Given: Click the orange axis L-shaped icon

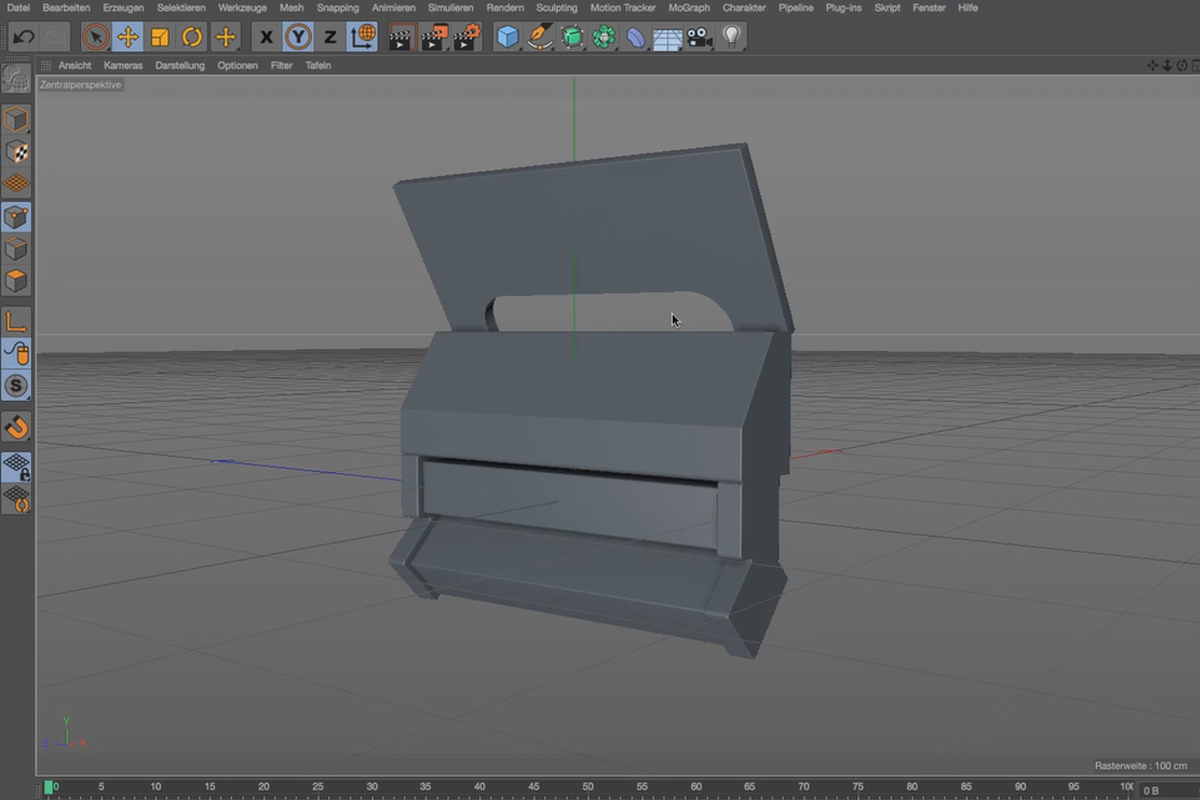Looking at the screenshot, I should tap(16, 322).
